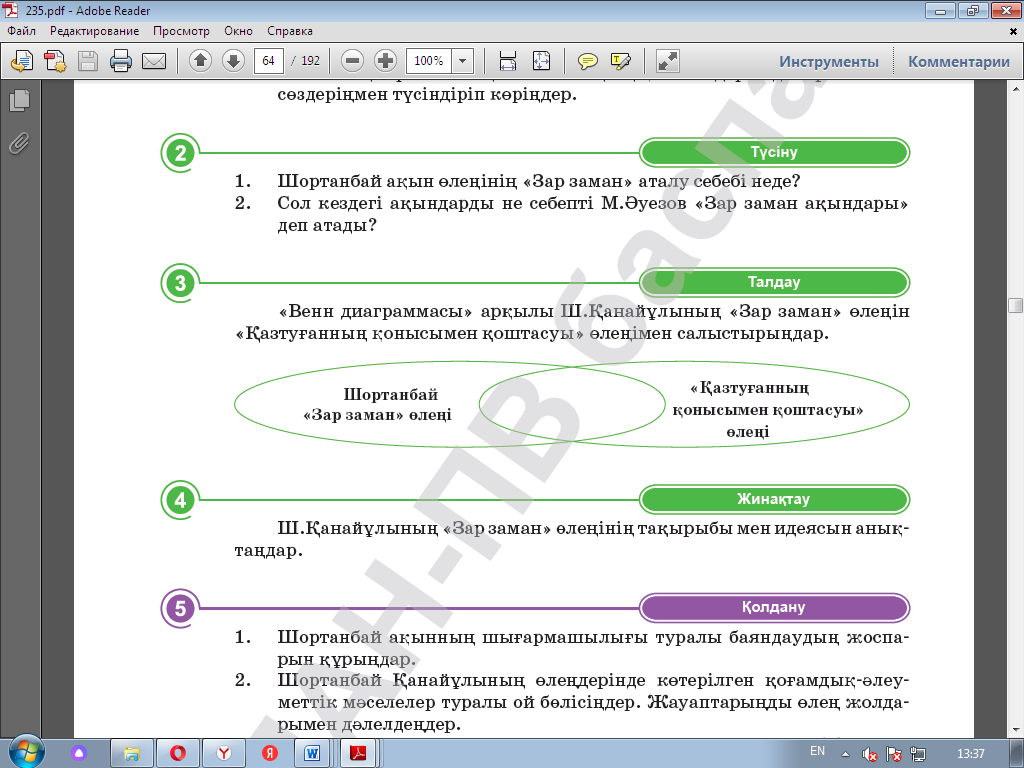Open the Редактирование menu

click(x=95, y=31)
